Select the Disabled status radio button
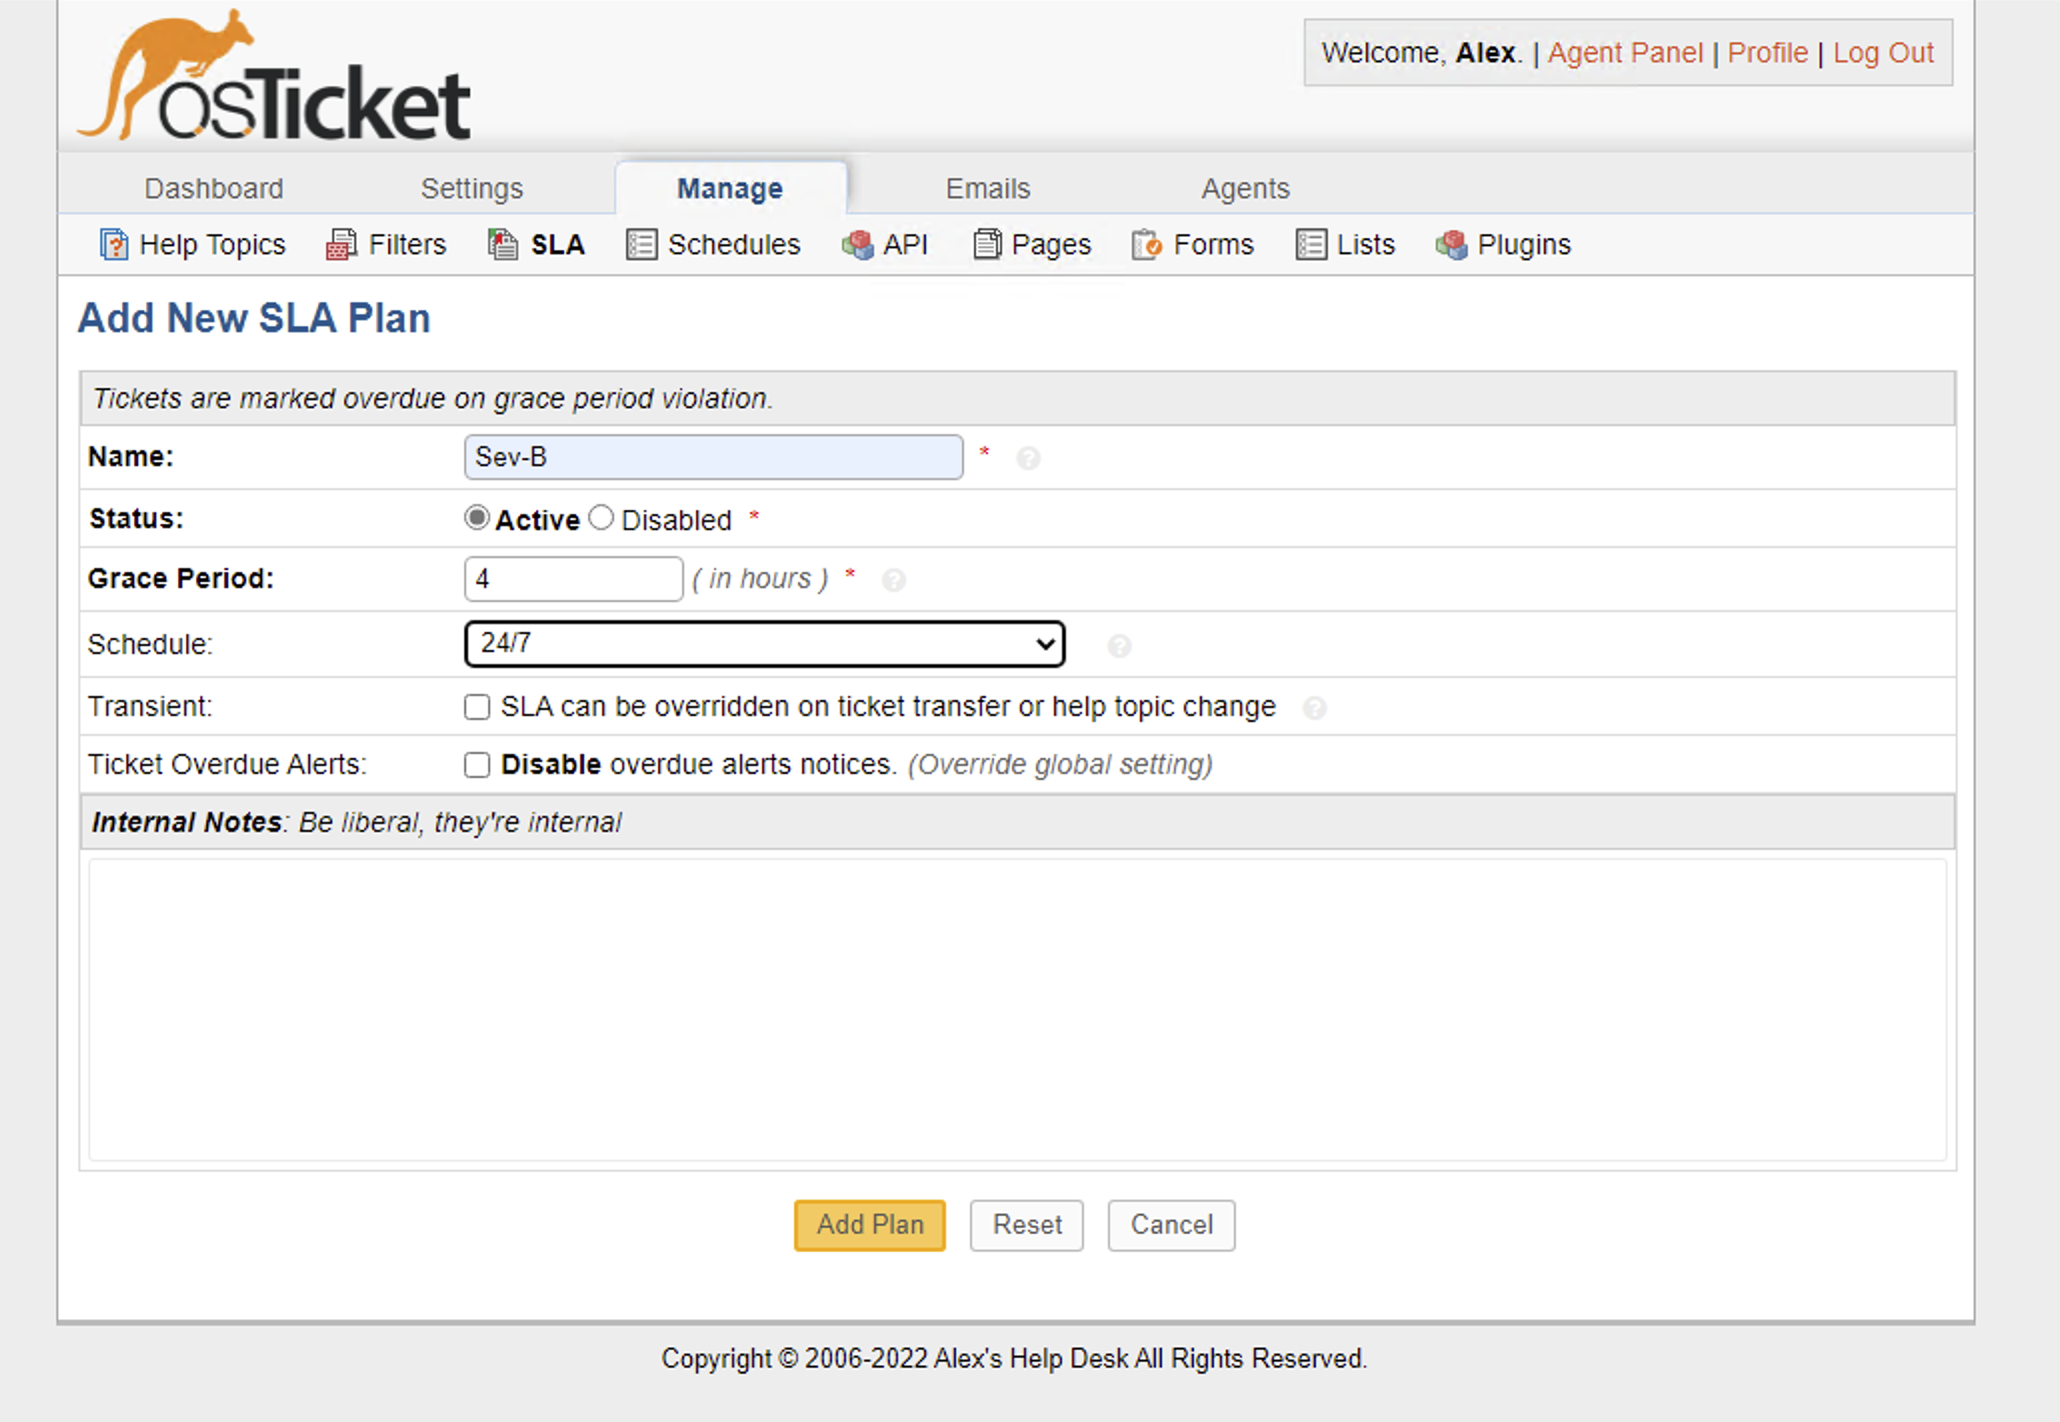Viewport: 2060px width, 1422px height. coord(601,518)
